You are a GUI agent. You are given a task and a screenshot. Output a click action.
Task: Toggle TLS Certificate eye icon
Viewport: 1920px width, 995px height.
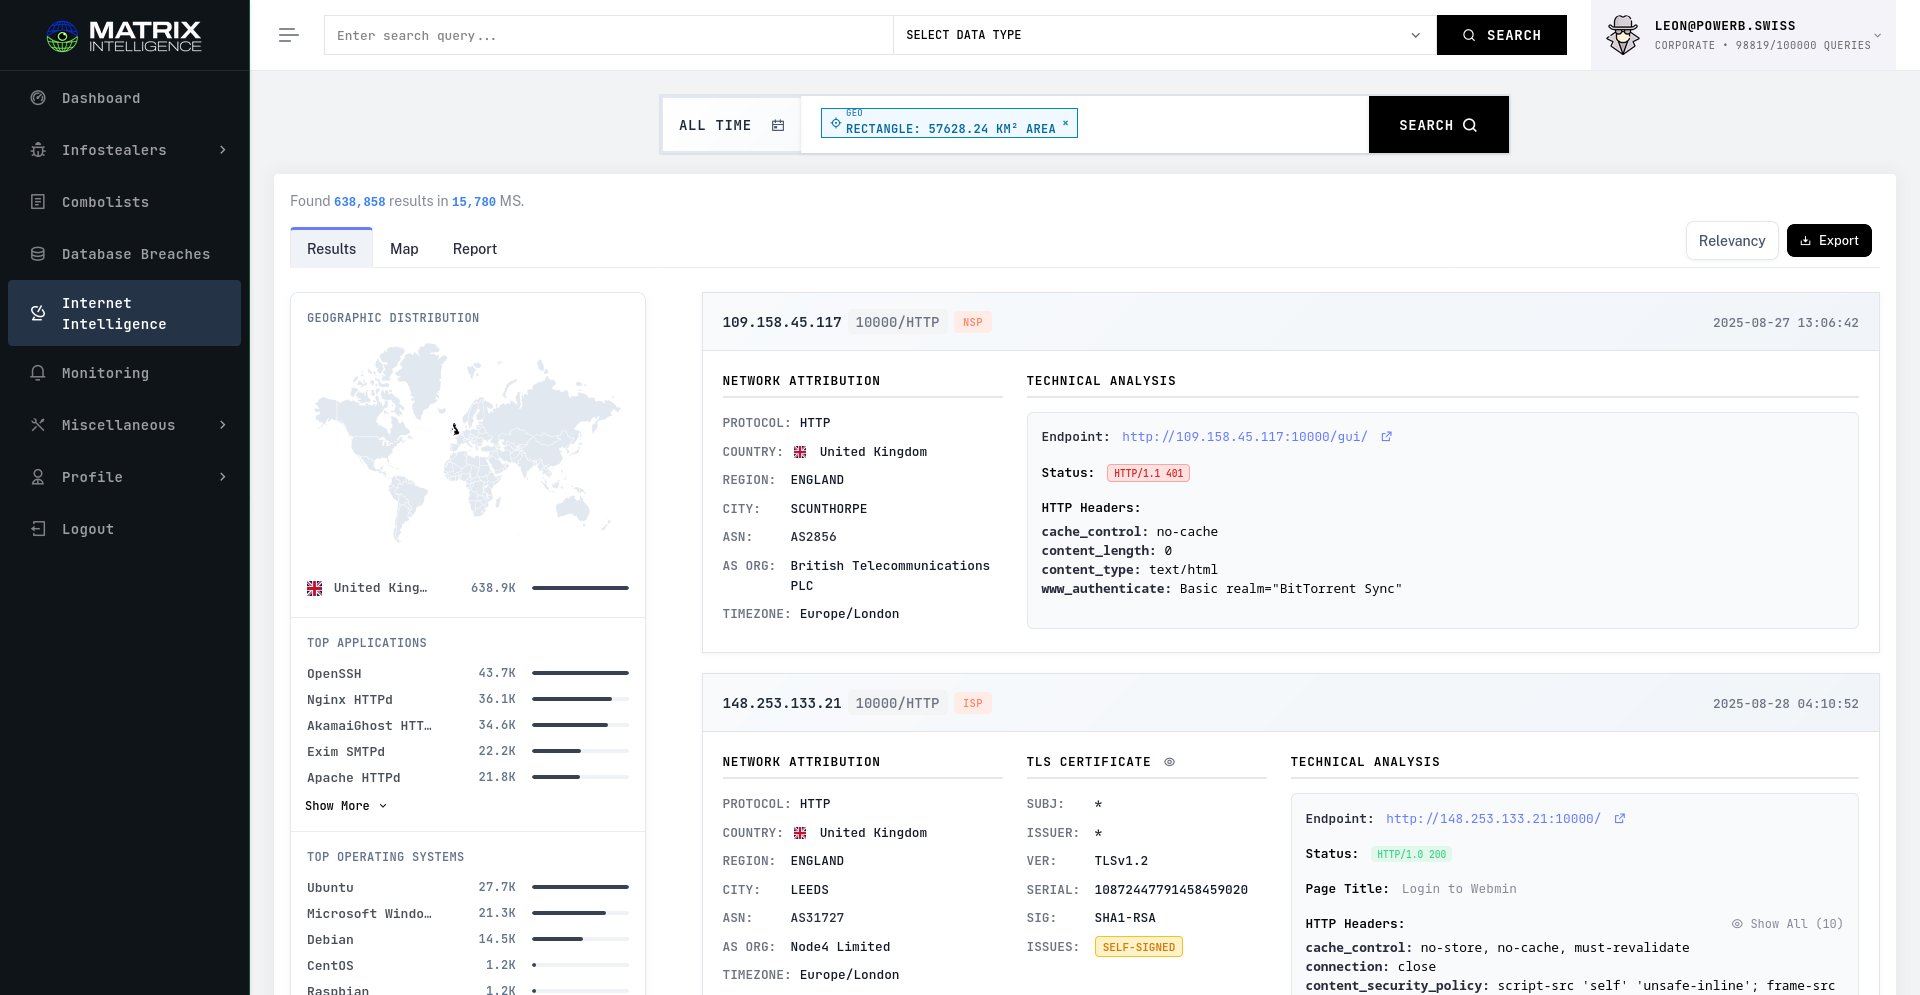(1169, 762)
